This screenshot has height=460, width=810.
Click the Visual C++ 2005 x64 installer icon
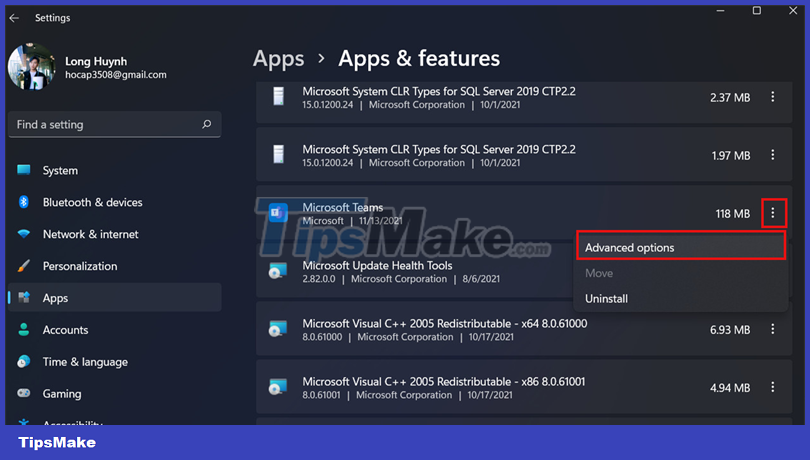coord(278,329)
